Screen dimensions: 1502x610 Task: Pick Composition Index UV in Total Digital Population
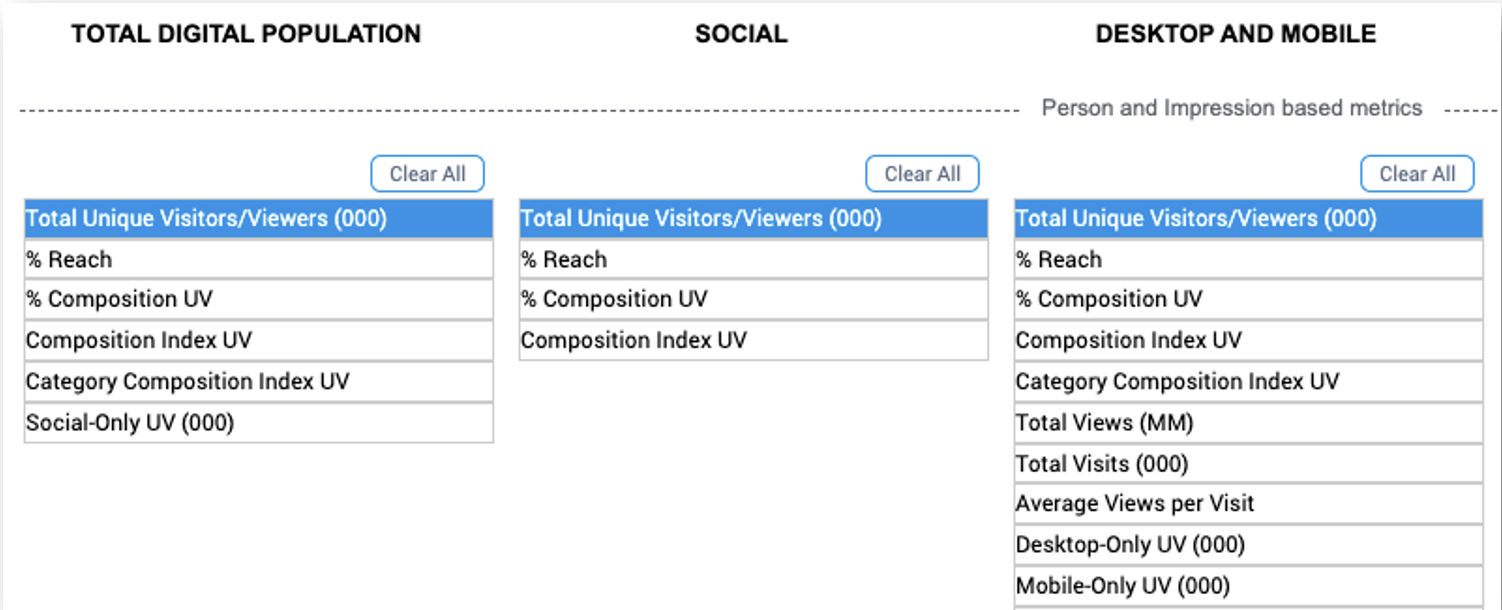[x=259, y=341]
